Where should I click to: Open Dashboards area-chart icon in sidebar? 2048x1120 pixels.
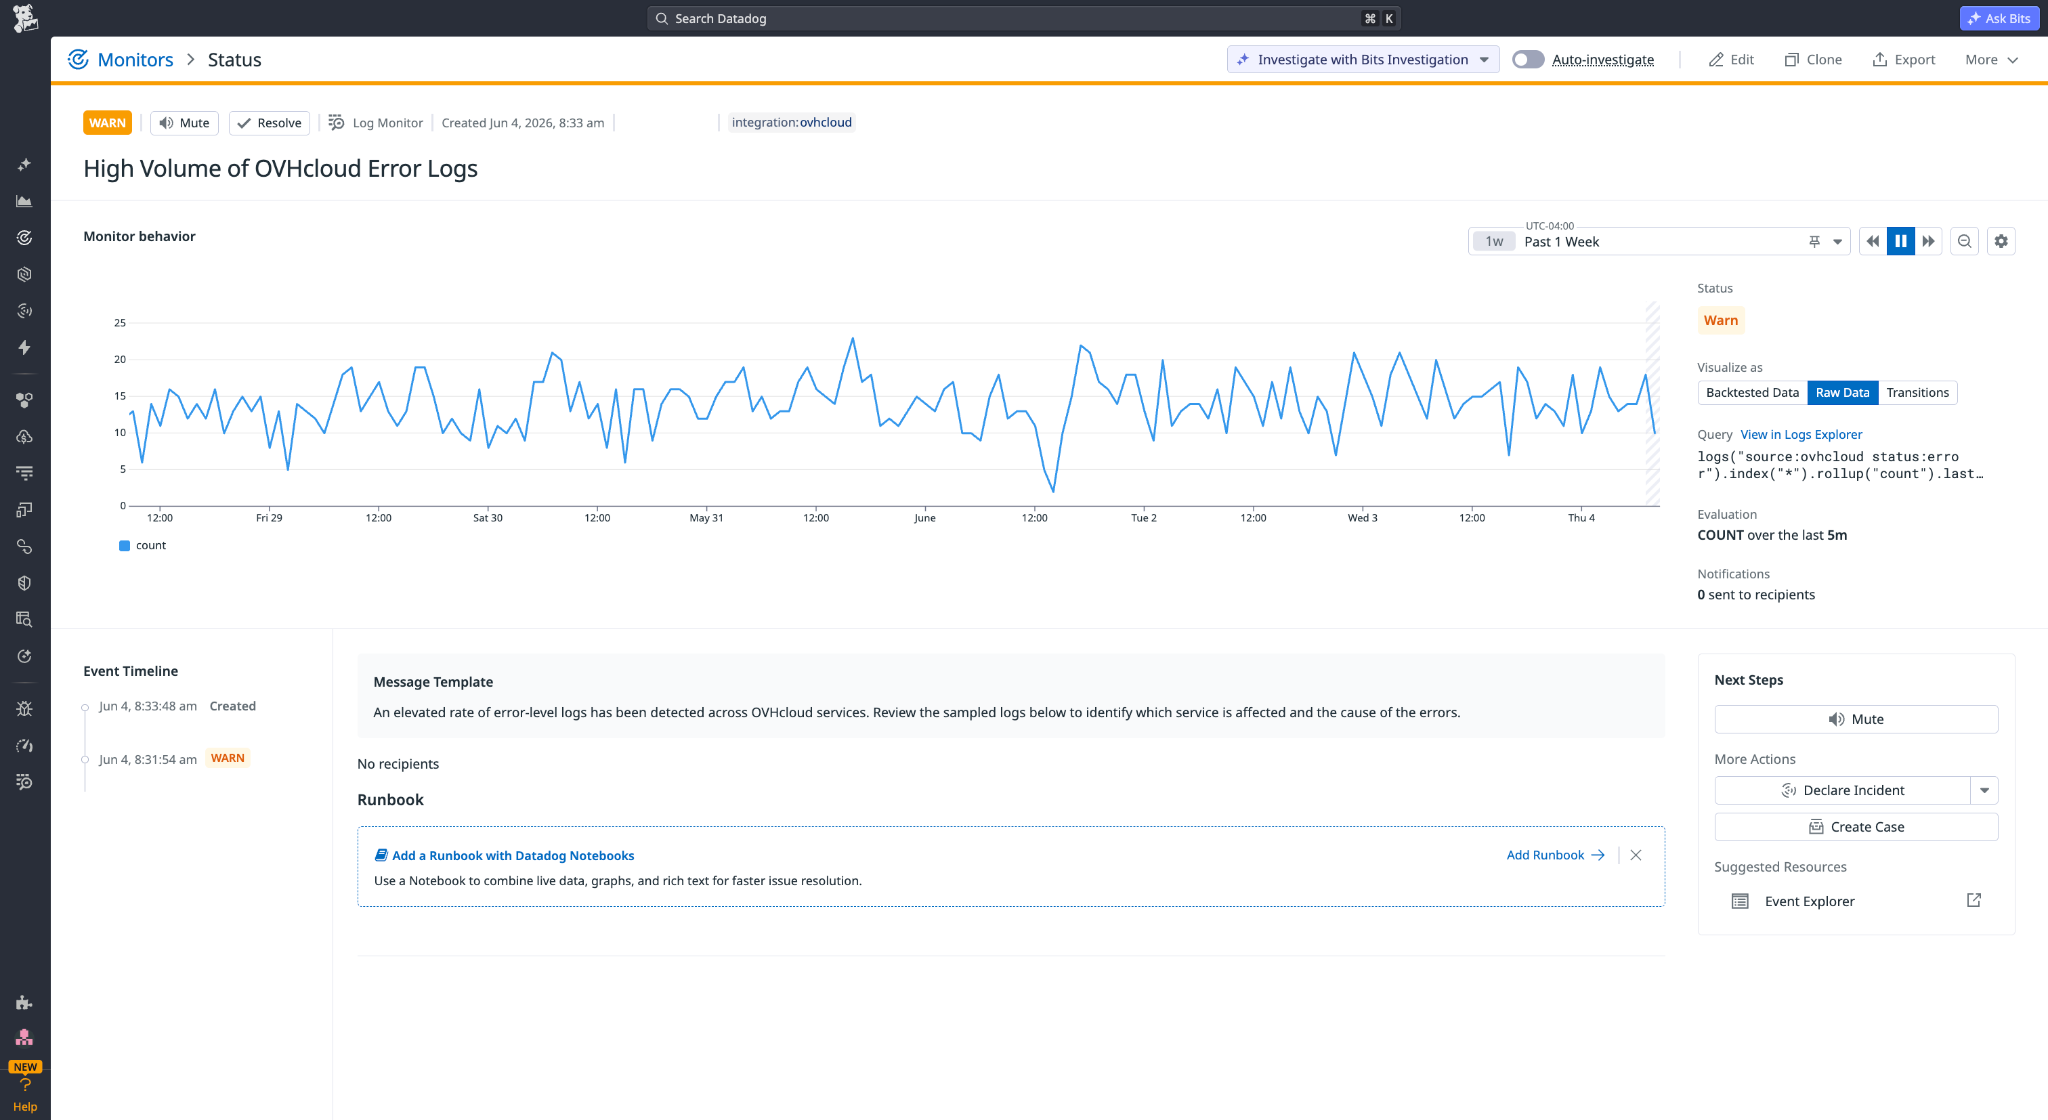pos(25,201)
